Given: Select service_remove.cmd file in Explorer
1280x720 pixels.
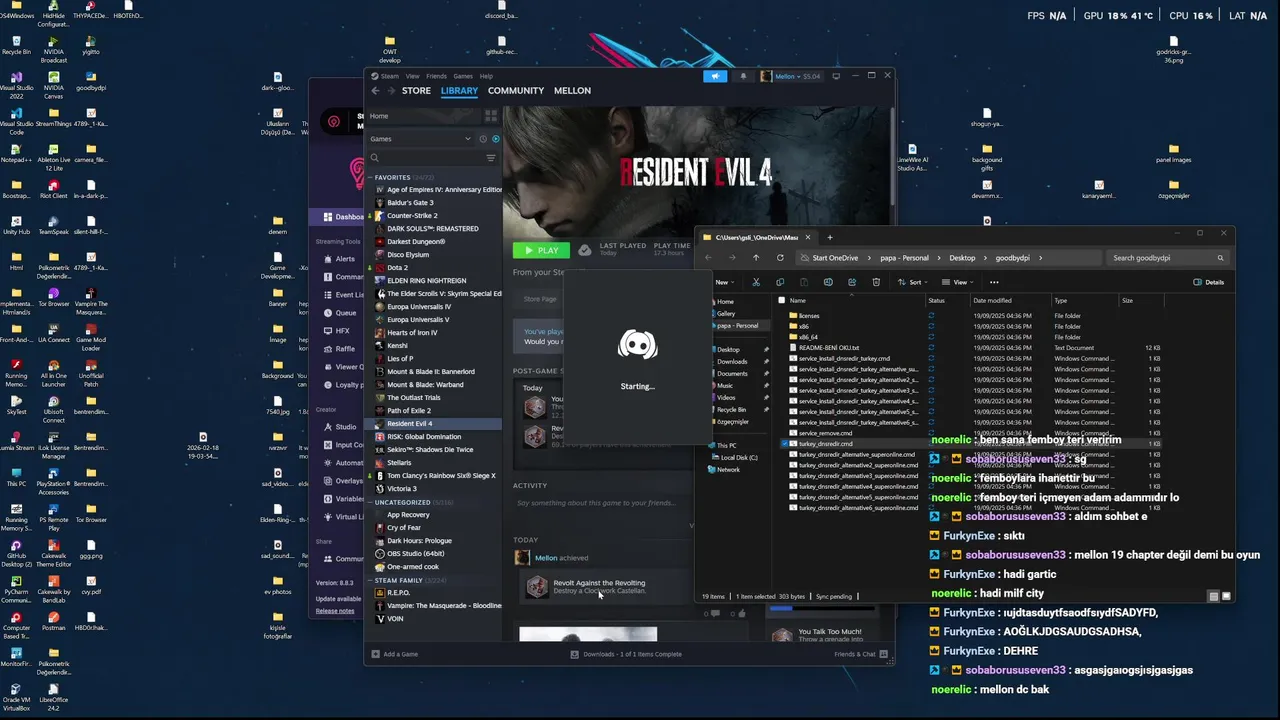Looking at the screenshot, I should (x=825, y=433).
